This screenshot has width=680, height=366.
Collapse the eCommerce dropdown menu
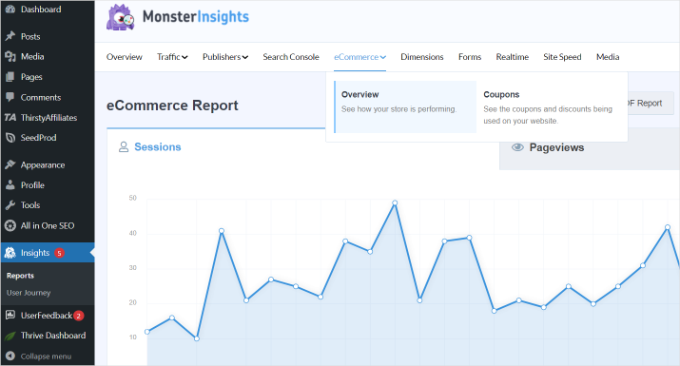(360, 57)
